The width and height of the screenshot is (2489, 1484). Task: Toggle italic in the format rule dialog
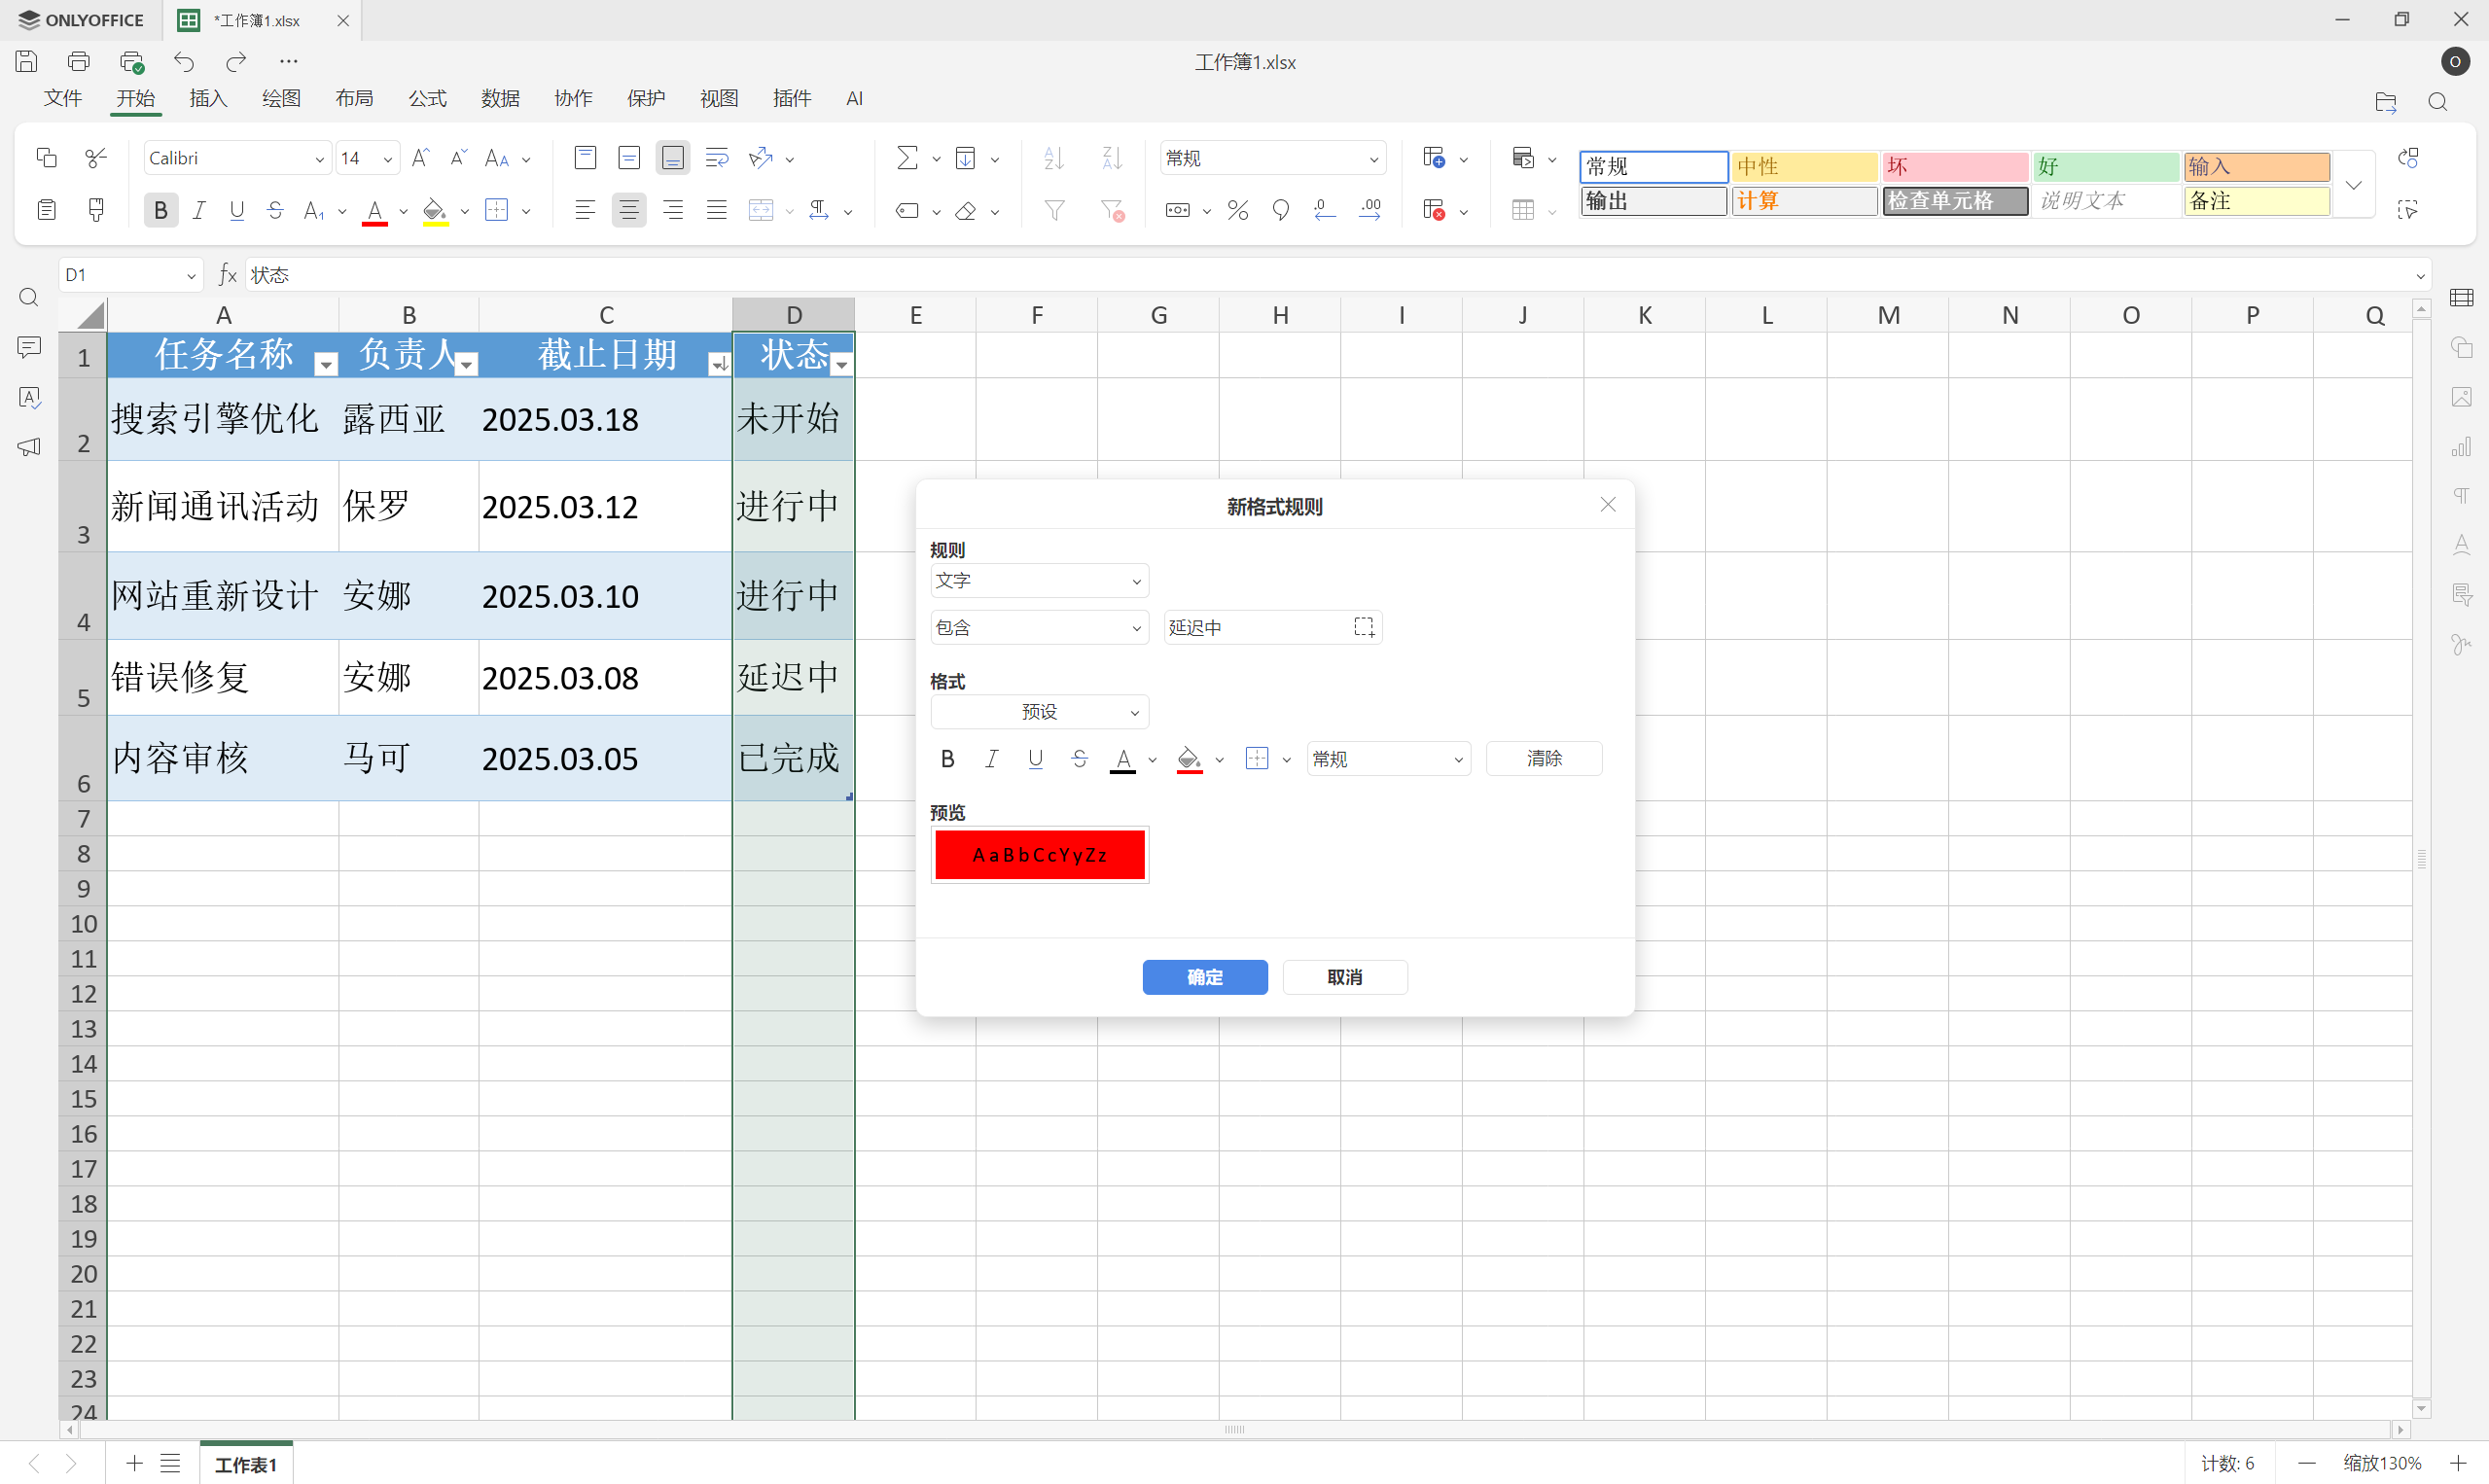coord(990,758)
